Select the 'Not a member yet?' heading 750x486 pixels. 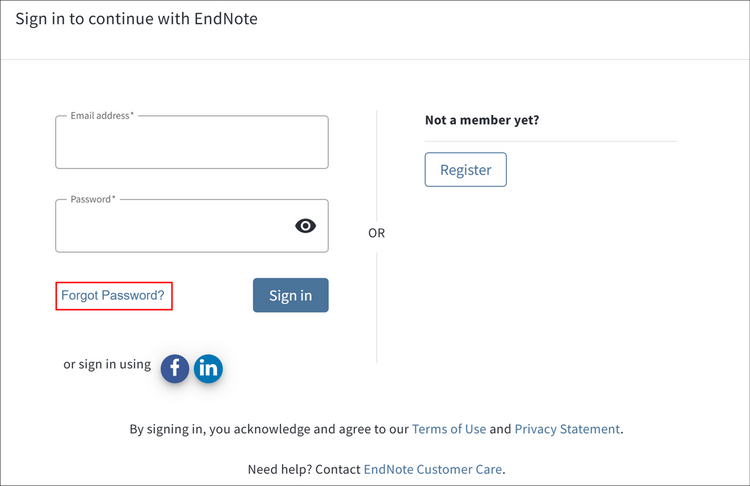pos(482,120)
